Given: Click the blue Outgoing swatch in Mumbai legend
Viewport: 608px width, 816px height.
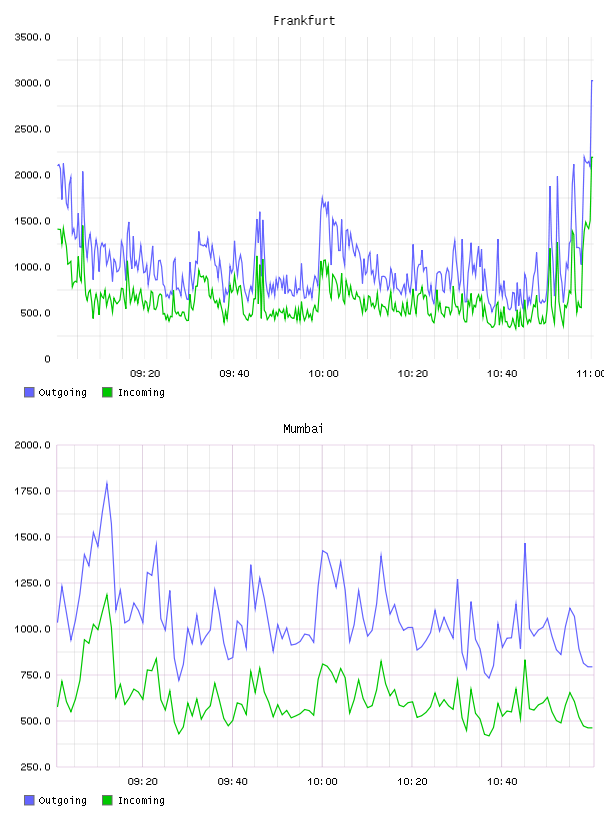Looking at the screenshot, I should pos(29,800).
